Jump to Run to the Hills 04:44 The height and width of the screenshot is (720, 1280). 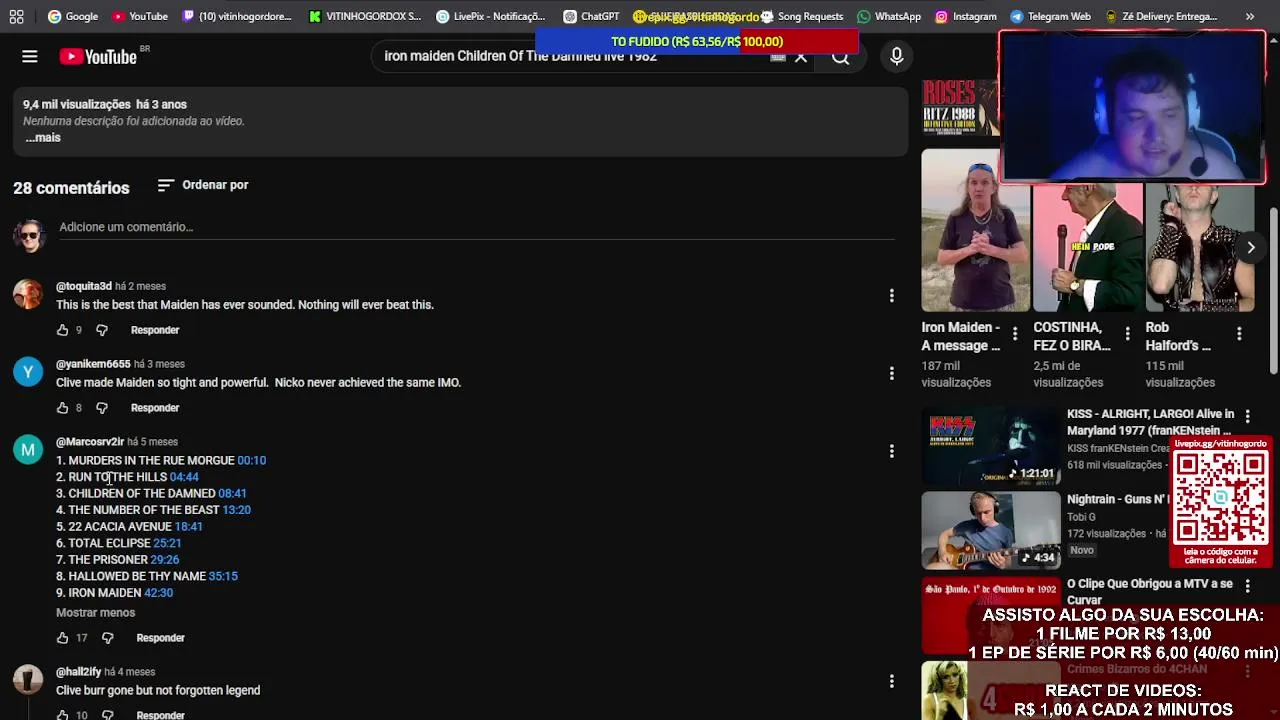click(184, 477)
